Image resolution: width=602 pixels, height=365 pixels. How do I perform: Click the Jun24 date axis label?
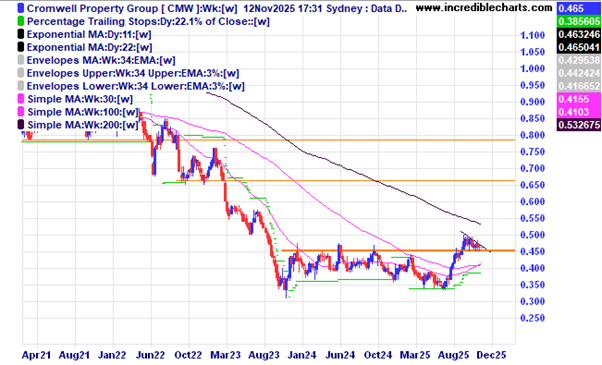(x=340, y=355)
